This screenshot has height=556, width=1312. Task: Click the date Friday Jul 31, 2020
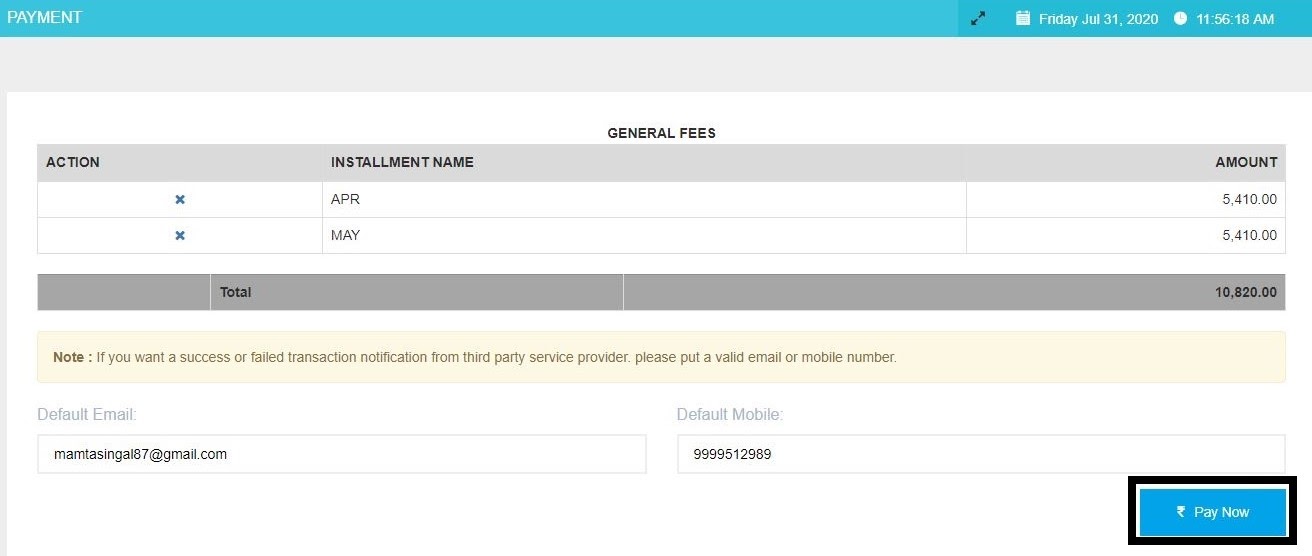(x=1098, y=19)
